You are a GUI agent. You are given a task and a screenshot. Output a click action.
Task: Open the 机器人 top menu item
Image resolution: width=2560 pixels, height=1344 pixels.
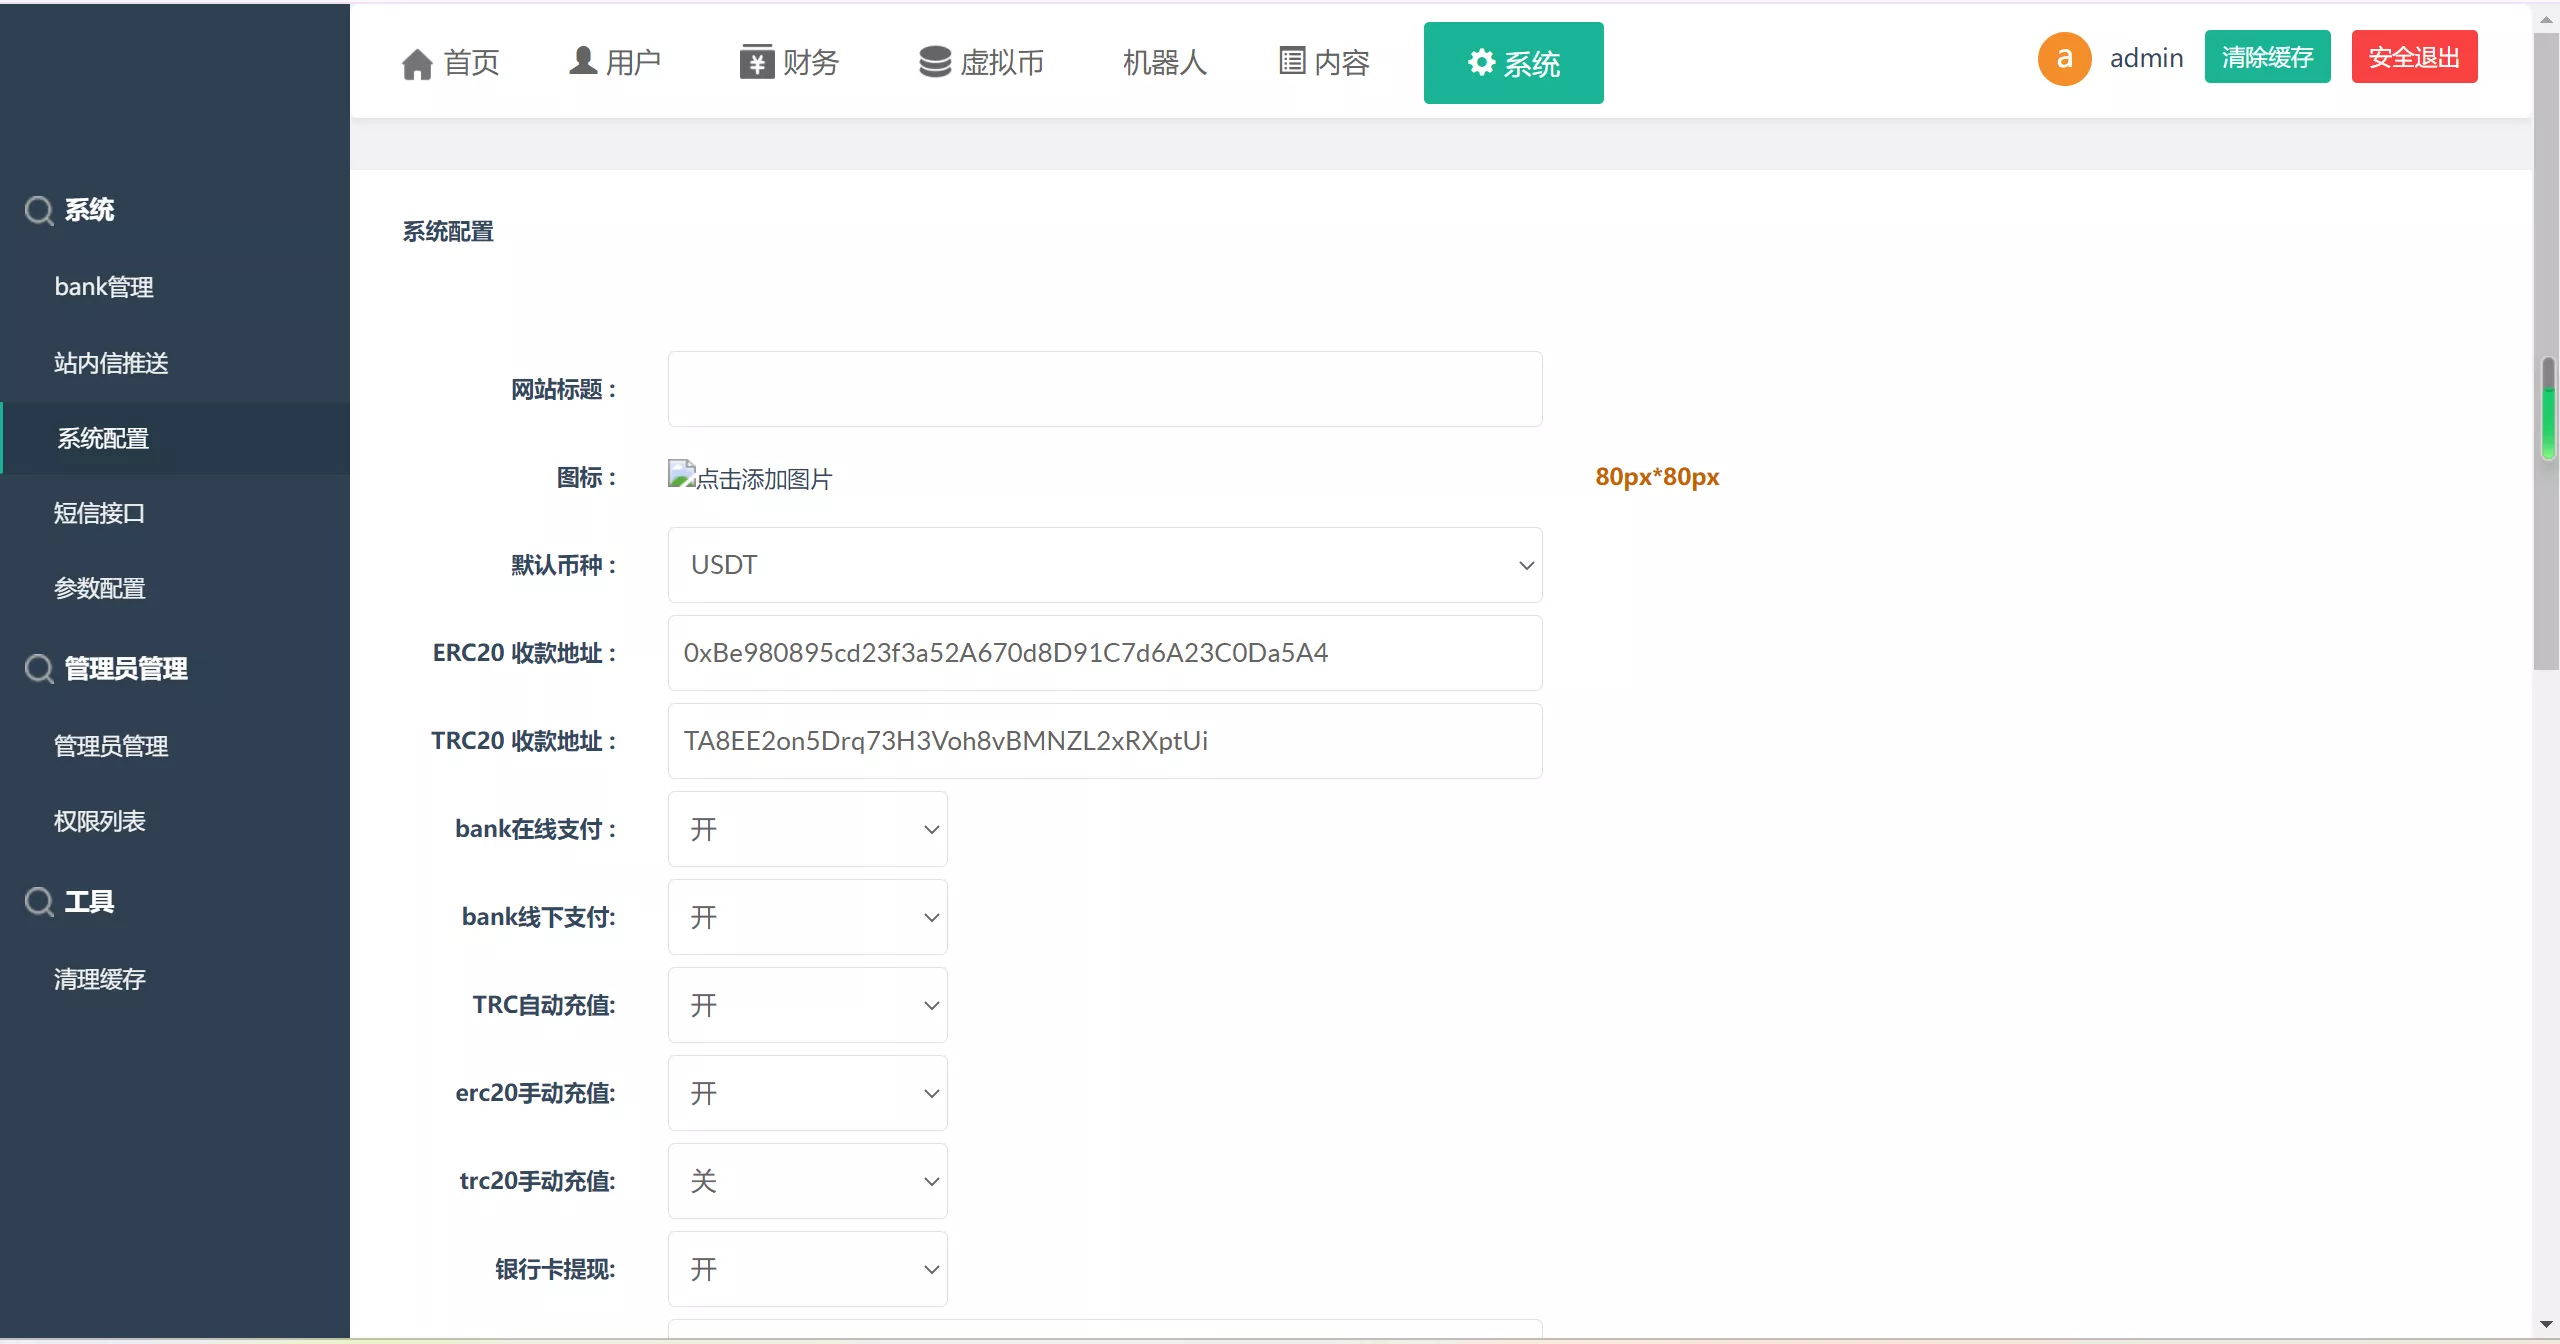click(x=1164, y=63)
